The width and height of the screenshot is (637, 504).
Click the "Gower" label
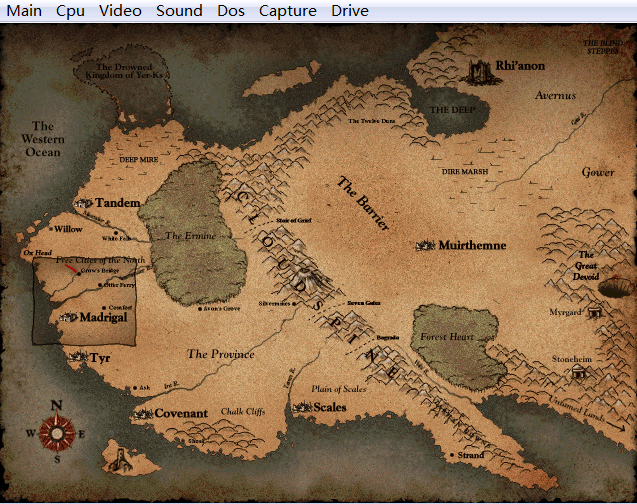[598, 172]
